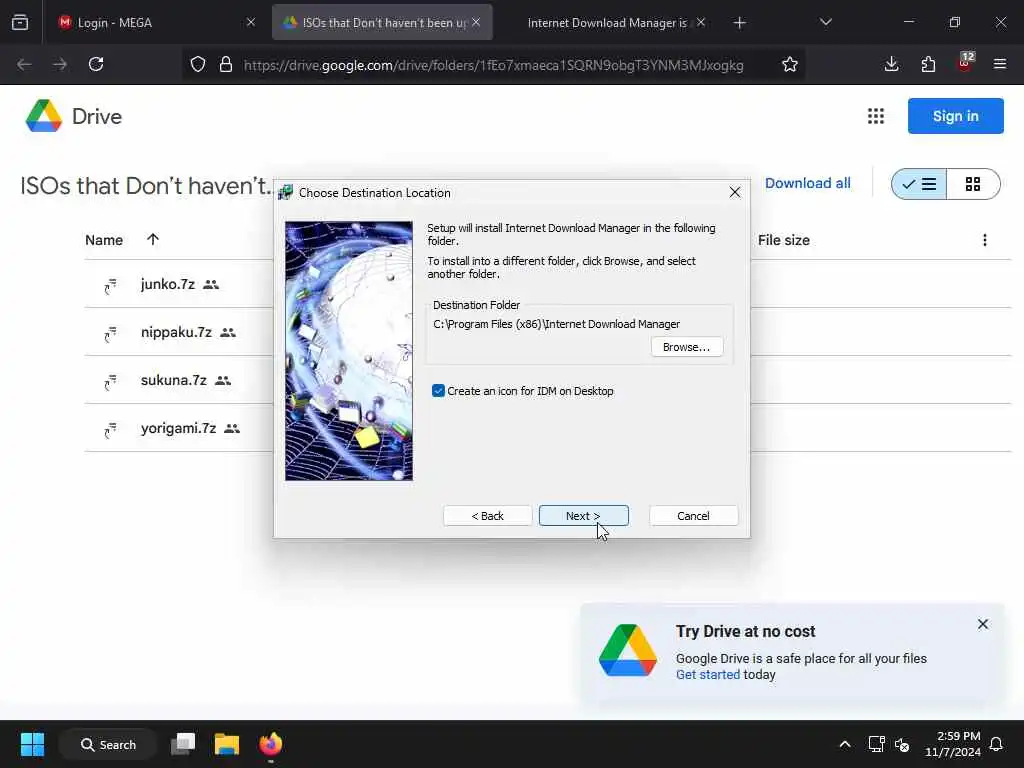Select the sukuna.7z file
Screen dimensions: 1024x768
coord(174,380)
